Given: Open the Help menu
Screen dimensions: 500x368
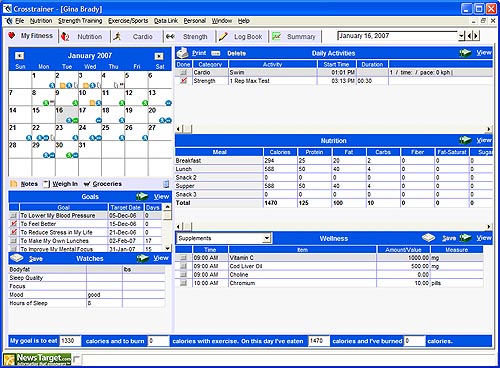Looking at the screenshot, I should pyautogui.click(x=244, y=21).
